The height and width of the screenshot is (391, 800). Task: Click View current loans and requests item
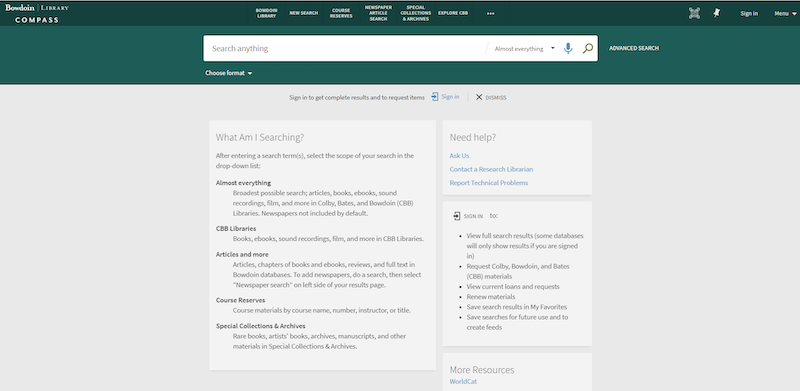tap(513, 286)
